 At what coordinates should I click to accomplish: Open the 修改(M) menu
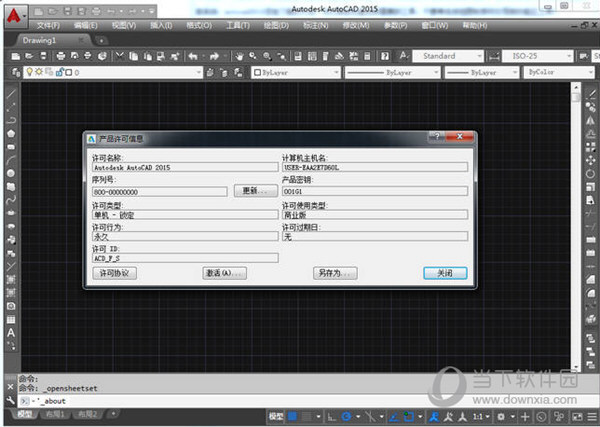coord(355,26)
